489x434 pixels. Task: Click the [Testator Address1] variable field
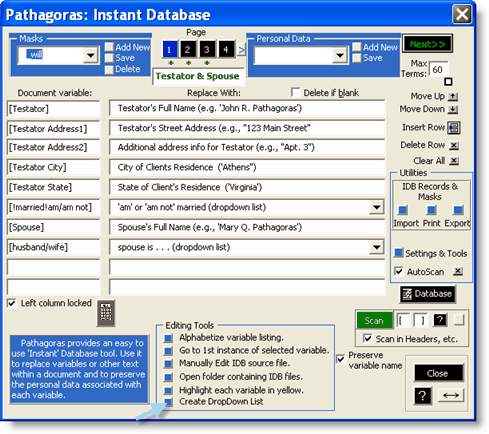click(53, 129)
